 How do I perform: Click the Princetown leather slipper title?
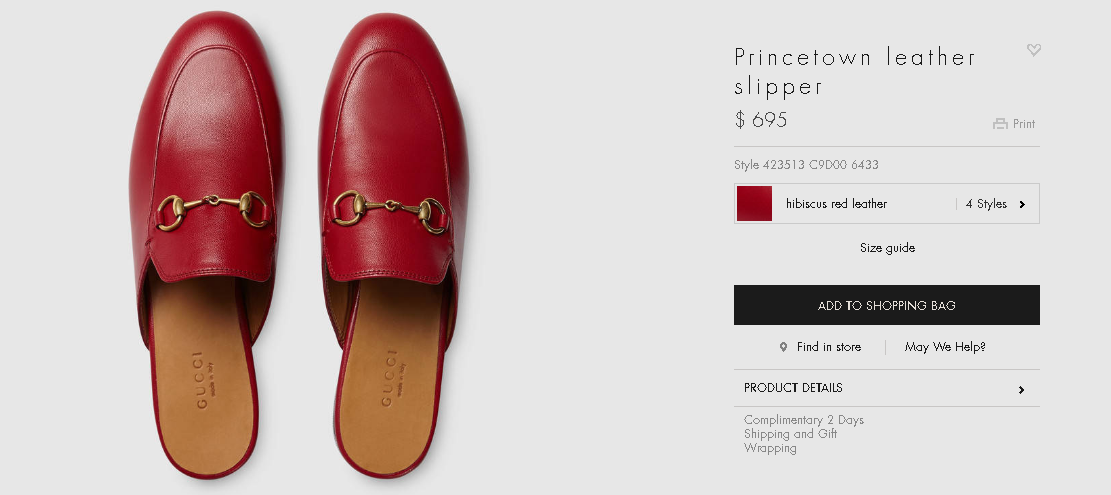[x=855, y=71]
